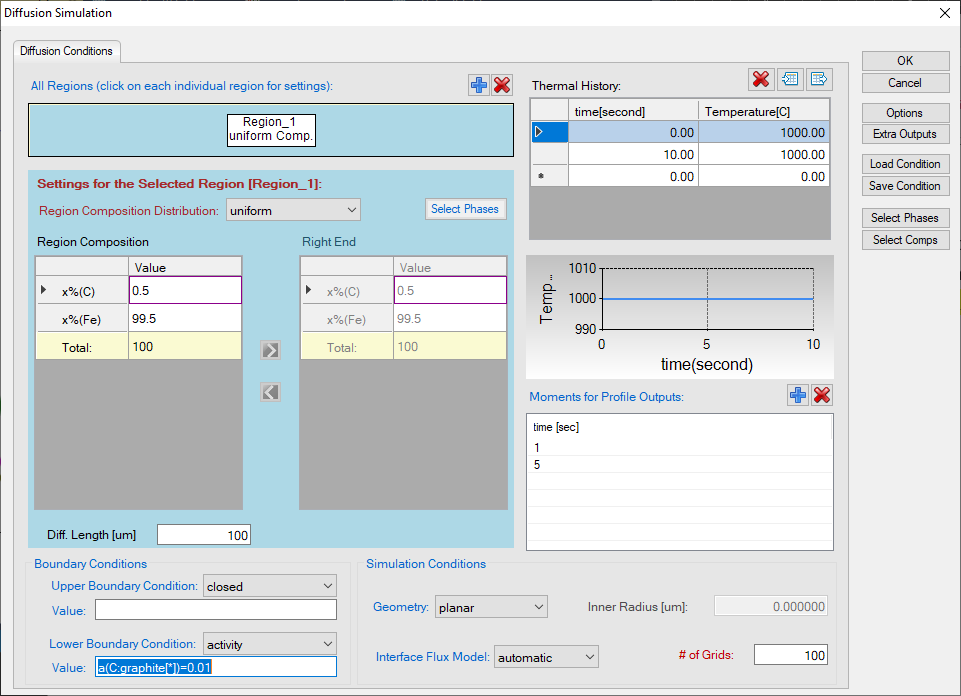This screenshot has height=696, width=961.
Task: Select Region_1 box in All Regions
Action: tap(271, 129)
